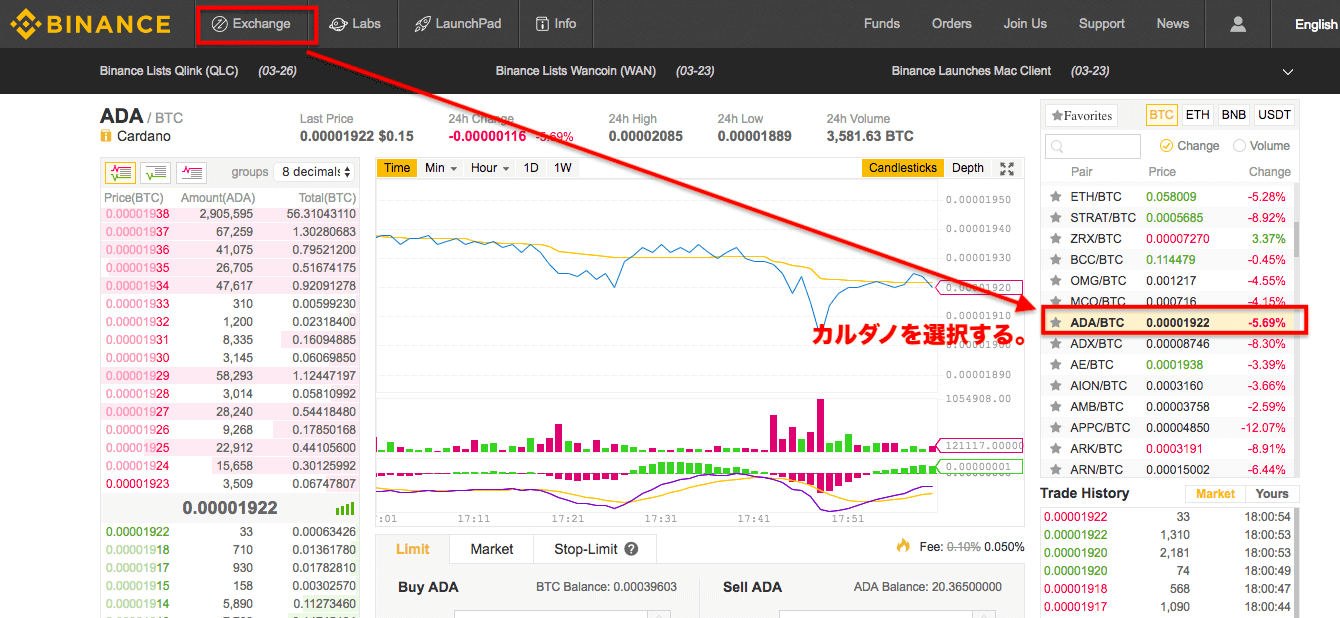Select the ETH market tab
1340x618 pixels.
tap(1197, 115)
